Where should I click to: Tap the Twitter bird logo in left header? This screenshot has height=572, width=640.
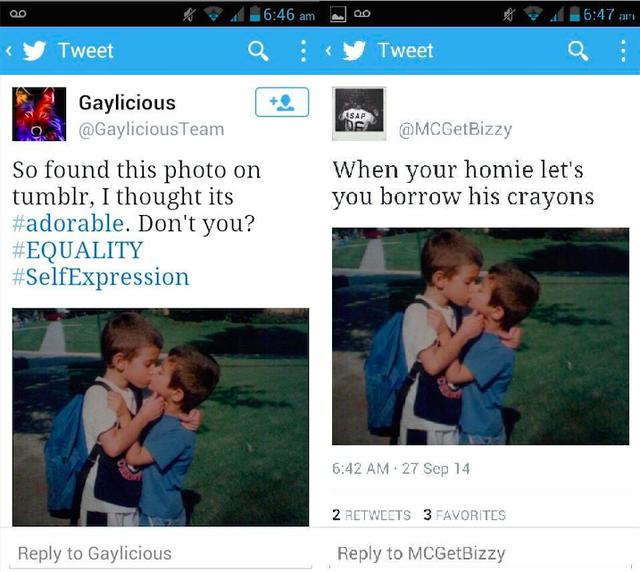(x=35, y=51)
